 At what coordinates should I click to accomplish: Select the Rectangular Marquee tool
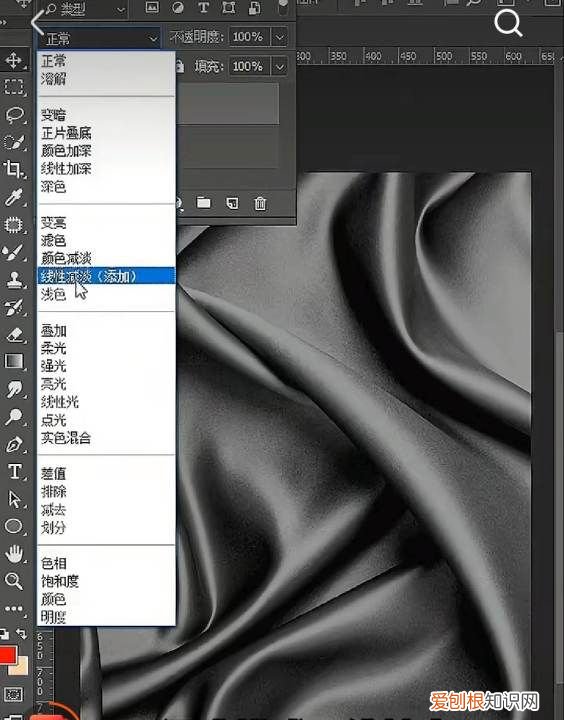point(13,87)
